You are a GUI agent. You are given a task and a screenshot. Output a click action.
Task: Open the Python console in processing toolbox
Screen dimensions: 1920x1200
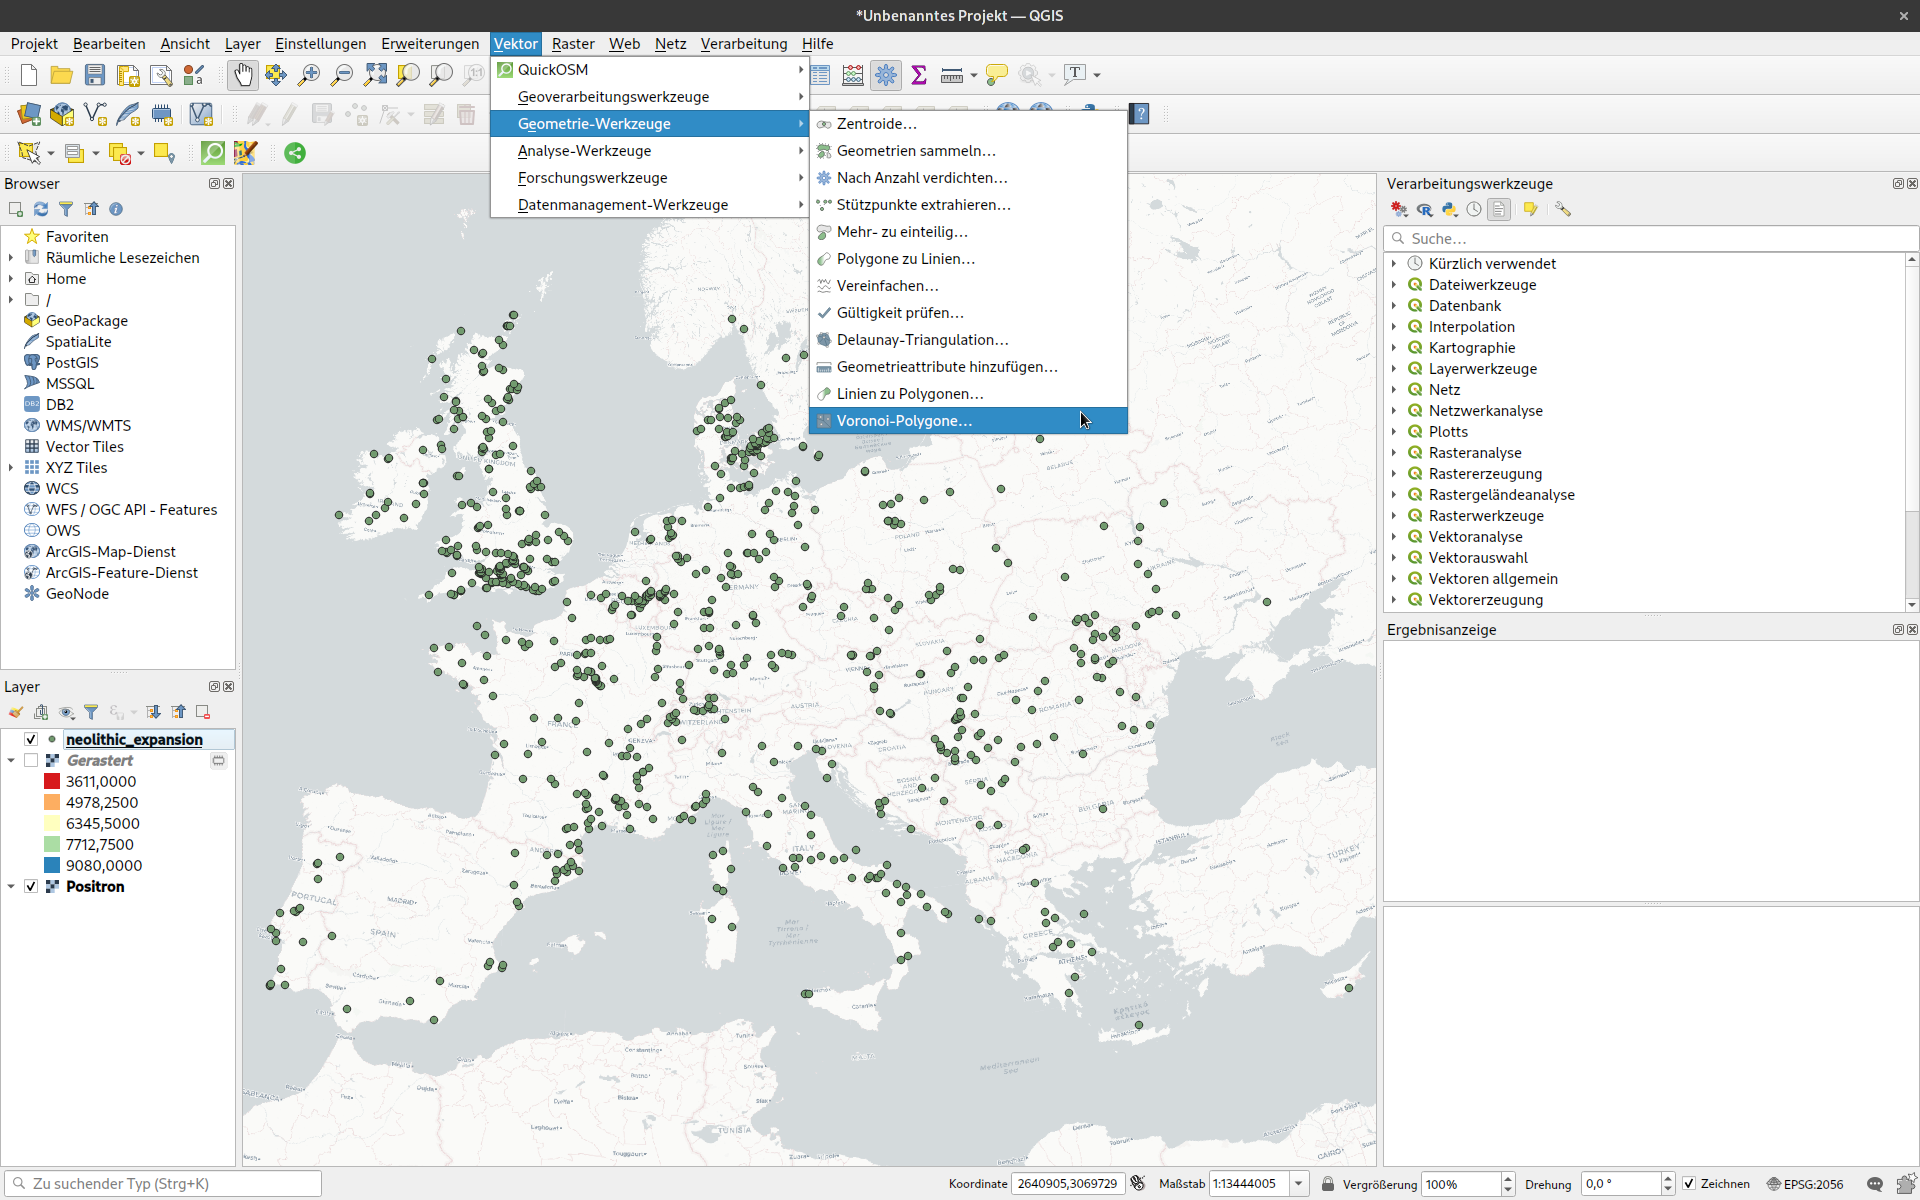click(x=1449, y=209)
